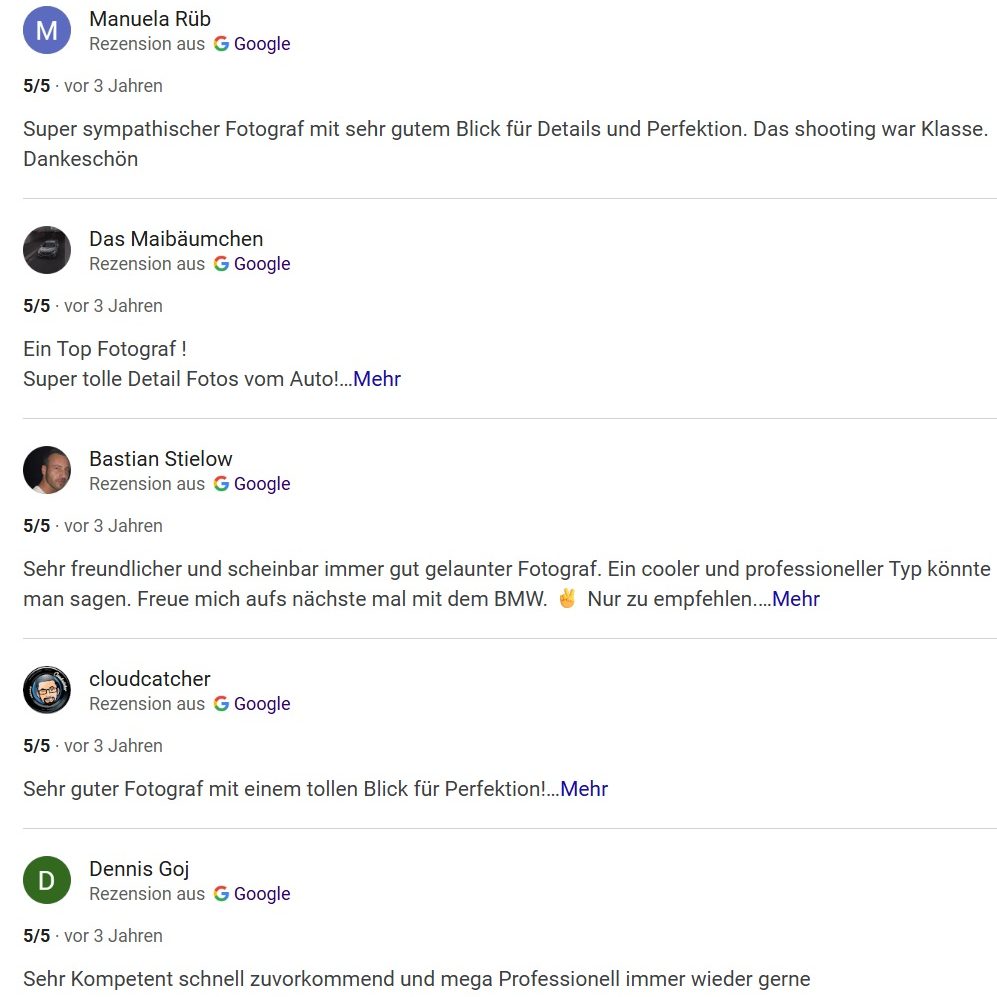Viewport: 997px width, 997px height.
Task: Click cloudcatcher's cartoon avatar
Action: point(47,690)
